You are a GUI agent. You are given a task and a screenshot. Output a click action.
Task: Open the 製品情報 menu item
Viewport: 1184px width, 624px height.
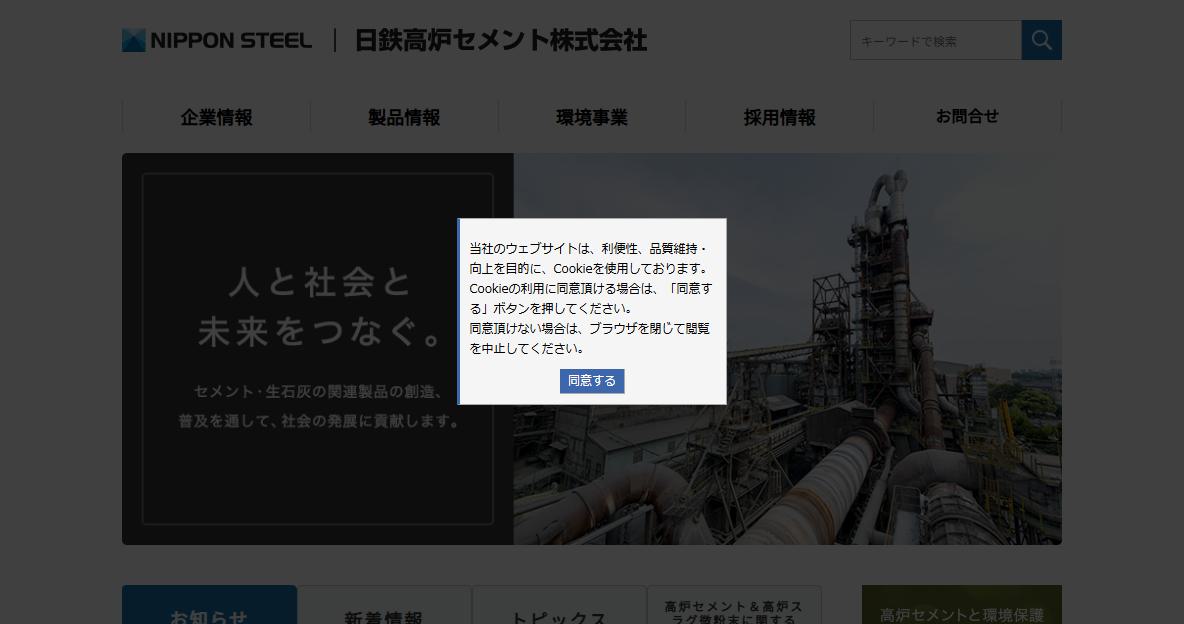[x=404, y=117]
